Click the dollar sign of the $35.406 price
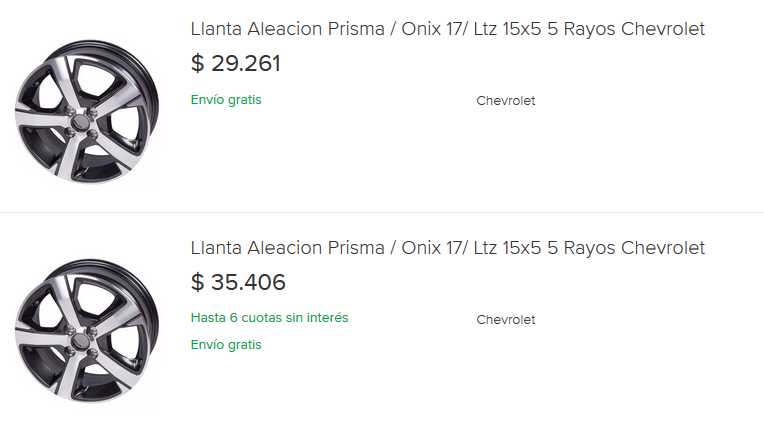This screenshot has width=764, height=425. coord(197,283)
